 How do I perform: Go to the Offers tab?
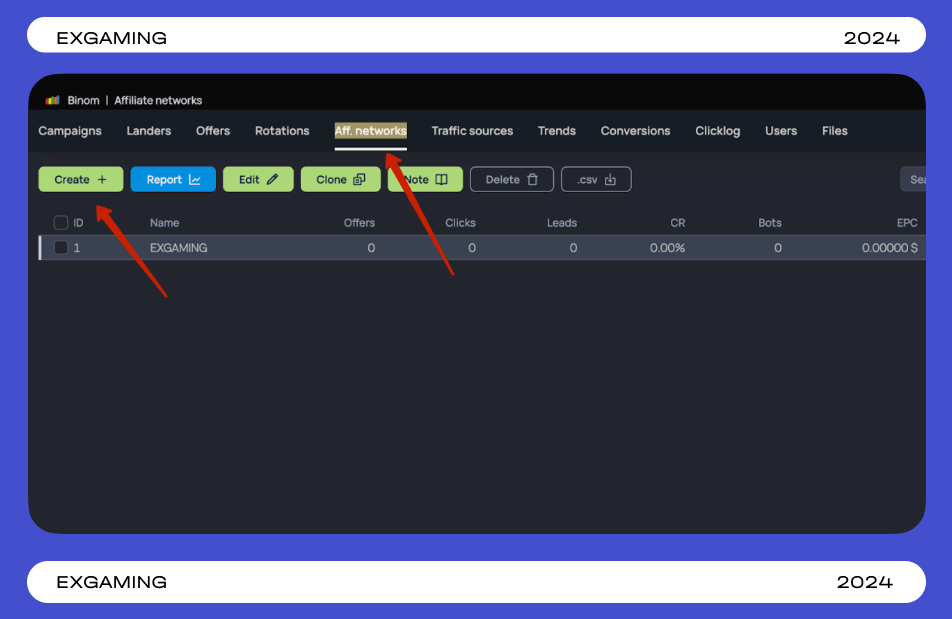213,131
